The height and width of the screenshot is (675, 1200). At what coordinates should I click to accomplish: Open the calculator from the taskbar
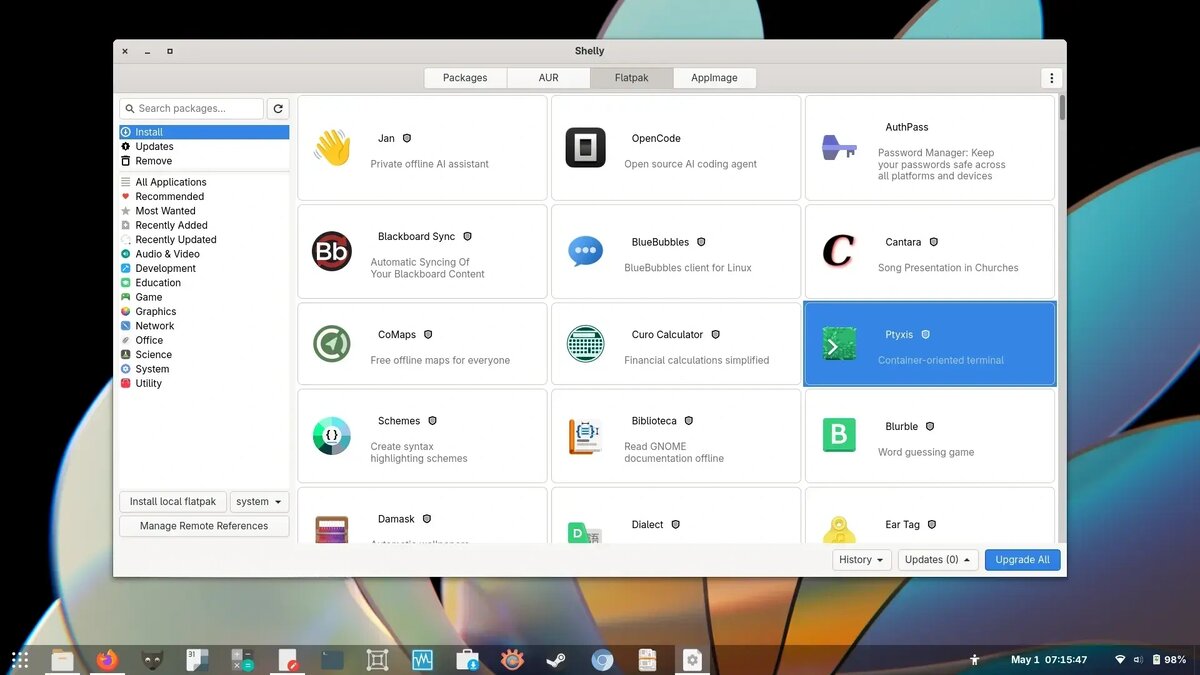[243, 660]
